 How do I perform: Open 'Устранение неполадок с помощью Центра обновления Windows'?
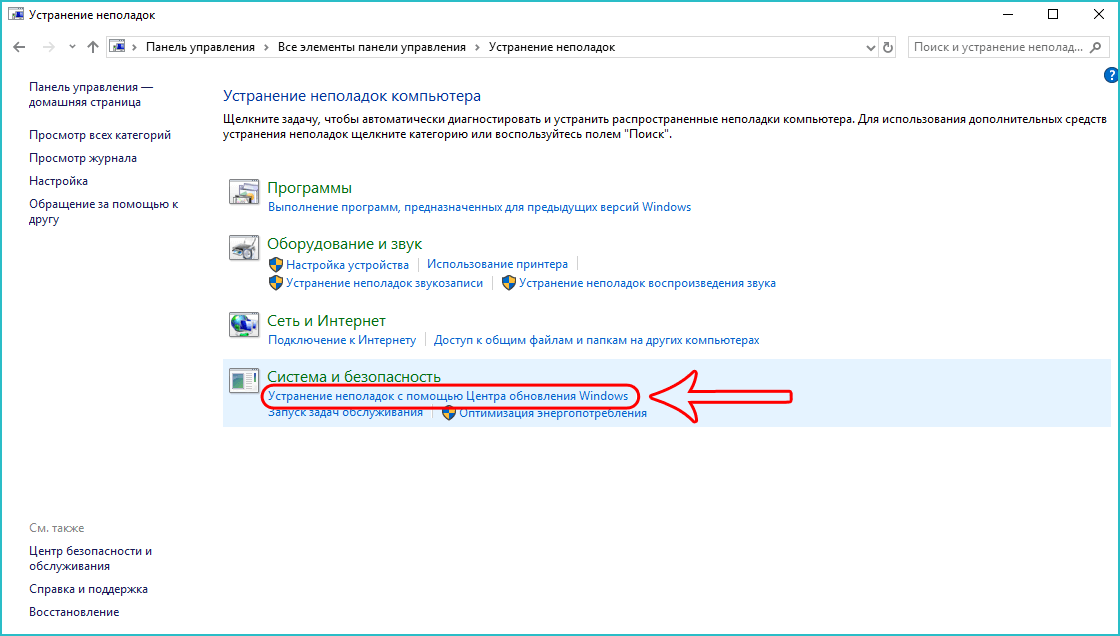point(448,396)
